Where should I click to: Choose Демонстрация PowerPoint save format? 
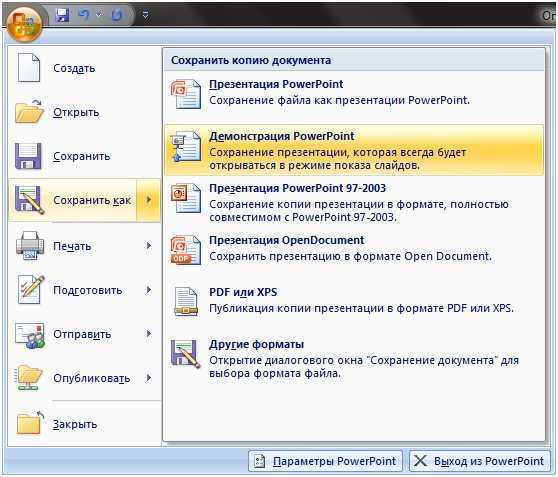tap(354, 150)
